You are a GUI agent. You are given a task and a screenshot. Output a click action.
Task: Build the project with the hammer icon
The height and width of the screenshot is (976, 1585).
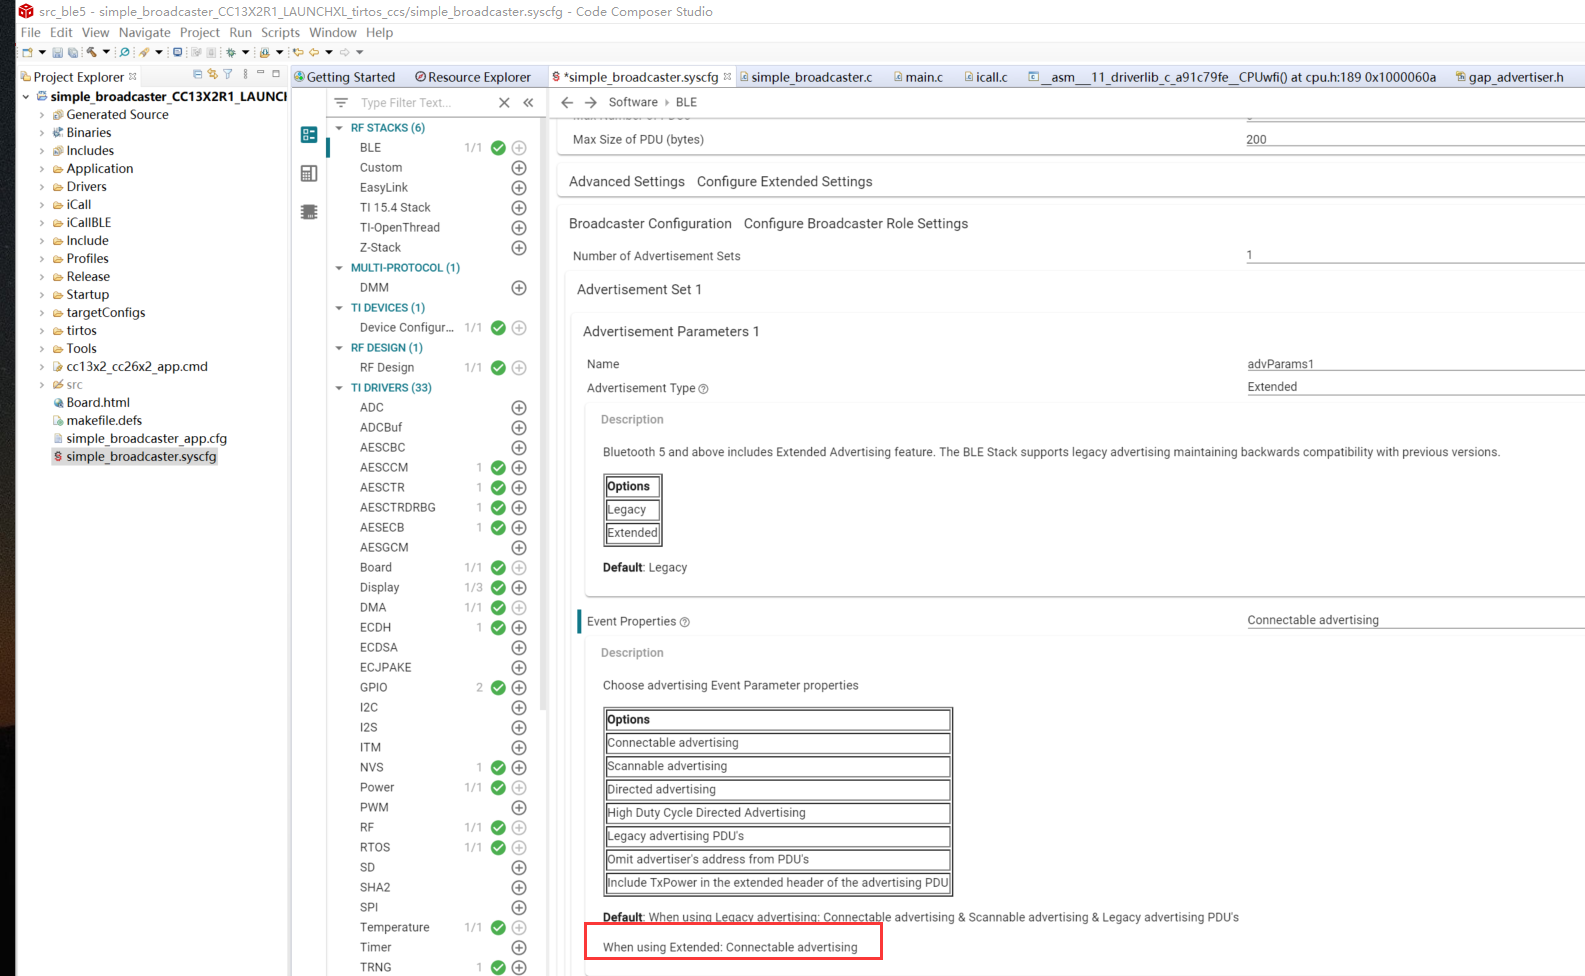pos(91,52)
